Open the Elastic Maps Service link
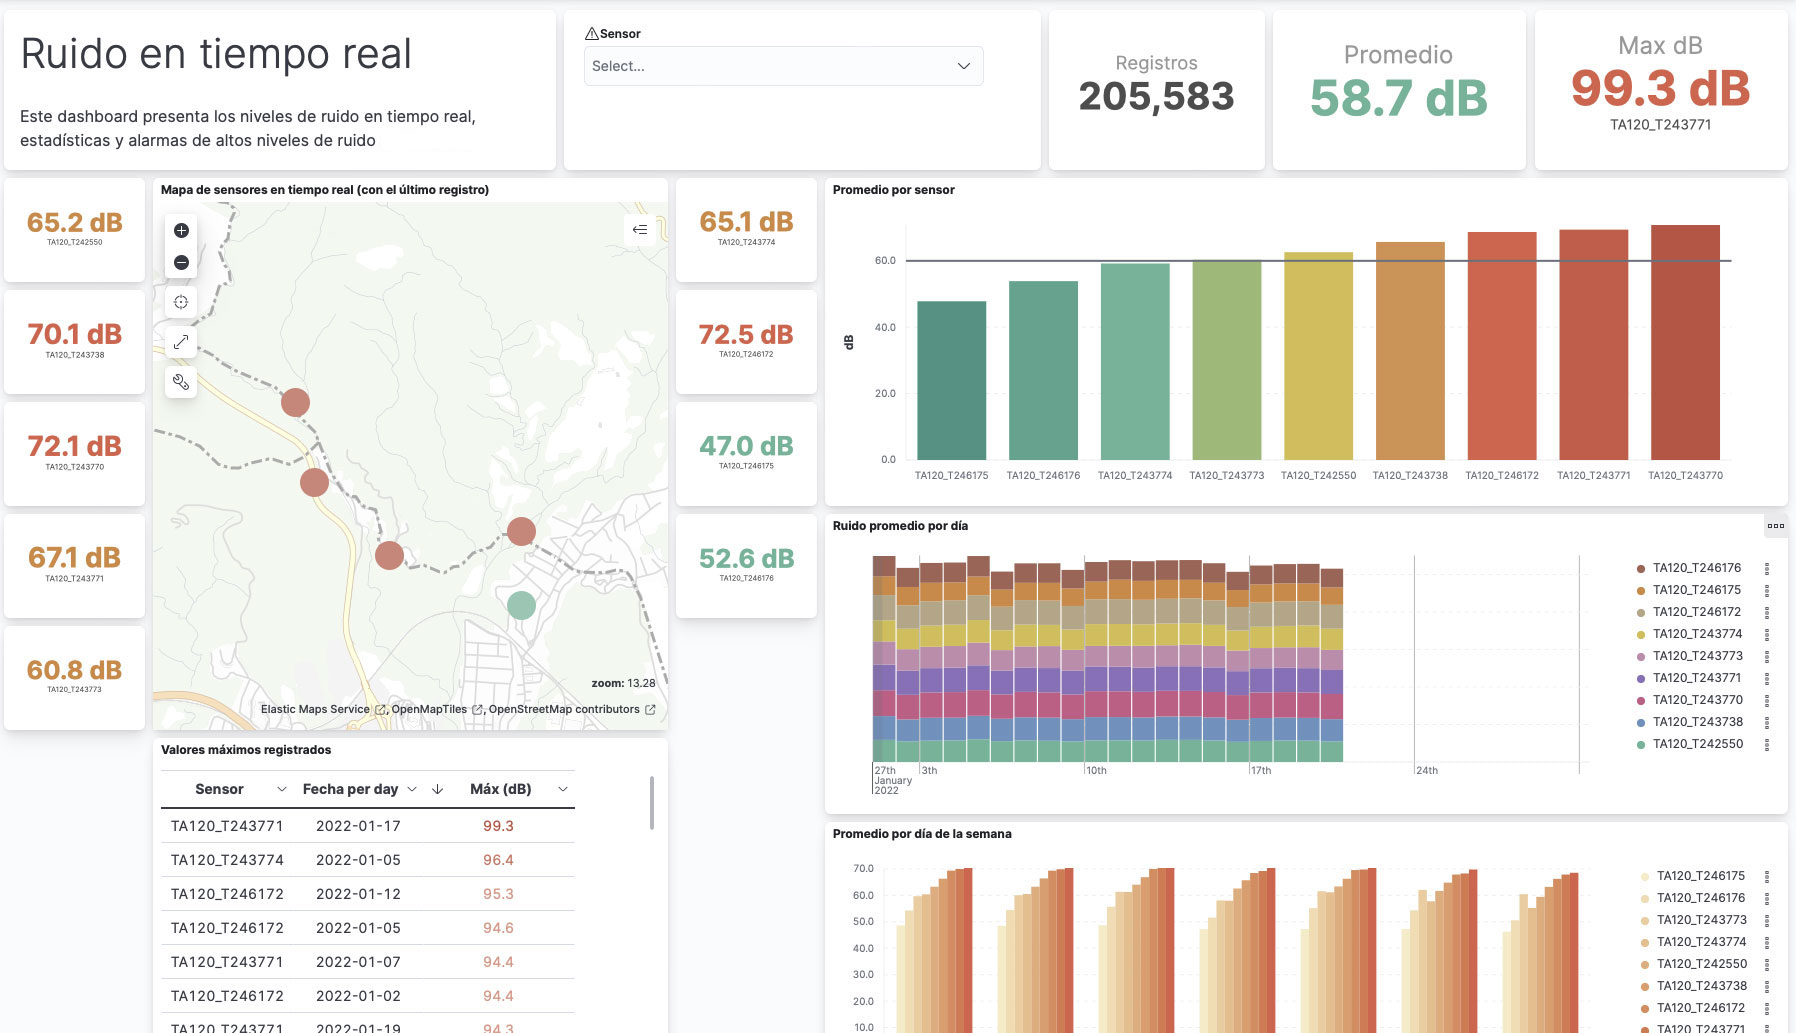Viewport: 1796px width, 1033px height. 316,710
